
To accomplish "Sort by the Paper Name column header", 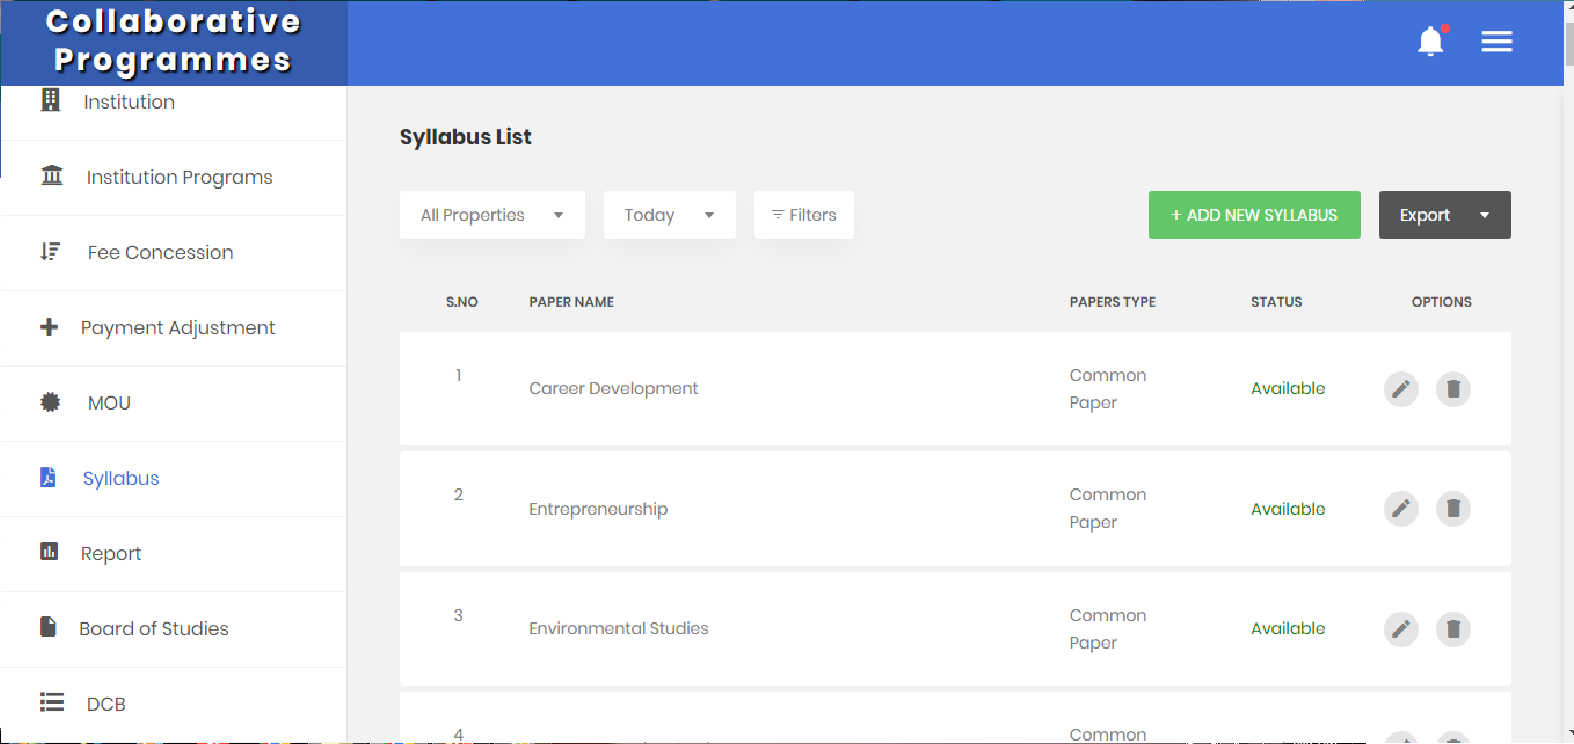I will pyautogui.click(x=571, y=302).
